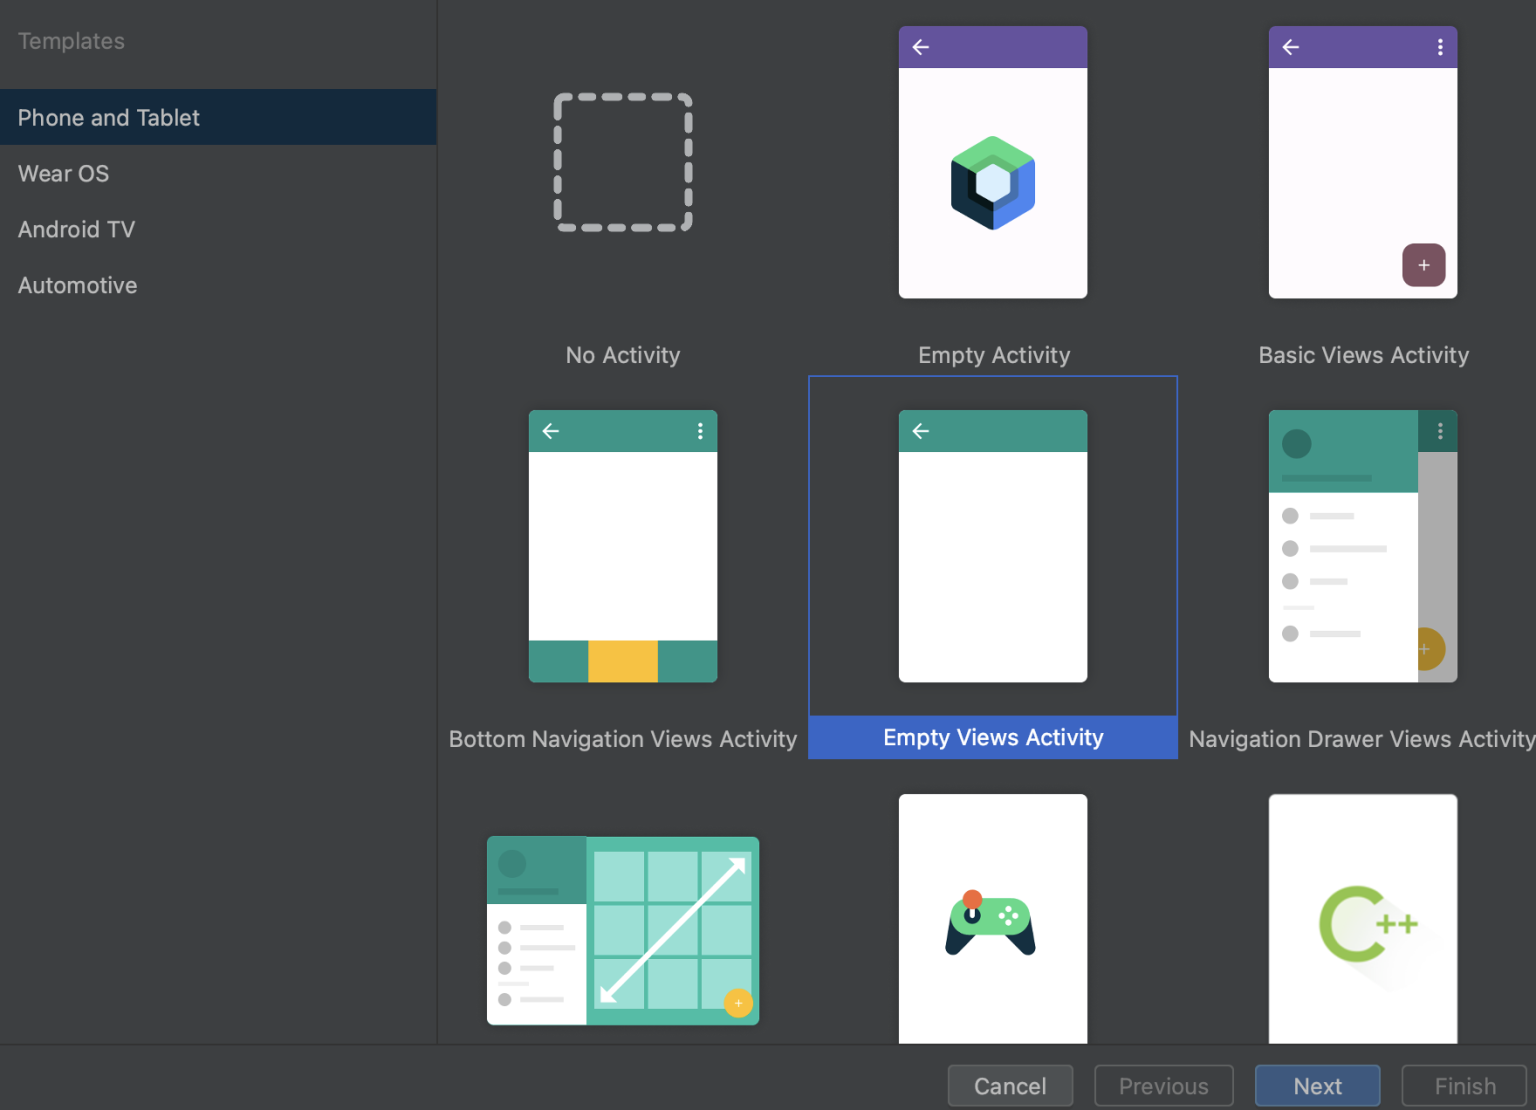Image resolution: width=1536 pixels, height=1110 pixels.
Task: Open the Phone and Tablet category
Action: click(x=109, y=118)
